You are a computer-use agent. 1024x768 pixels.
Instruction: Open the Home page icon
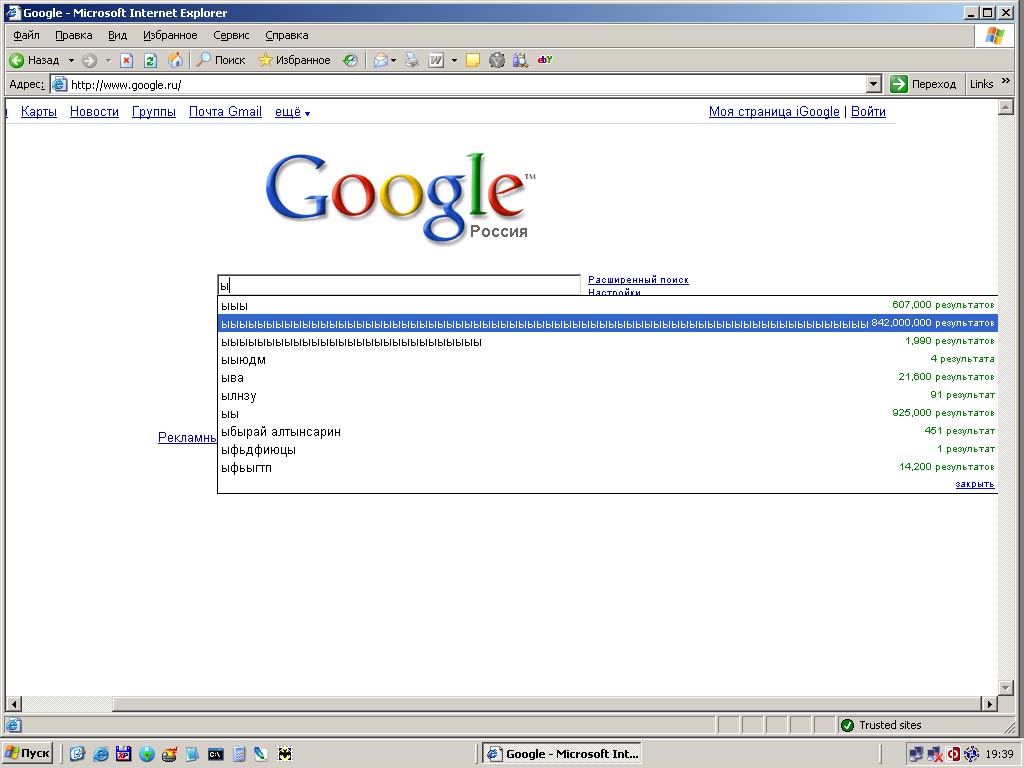(175, 61)
